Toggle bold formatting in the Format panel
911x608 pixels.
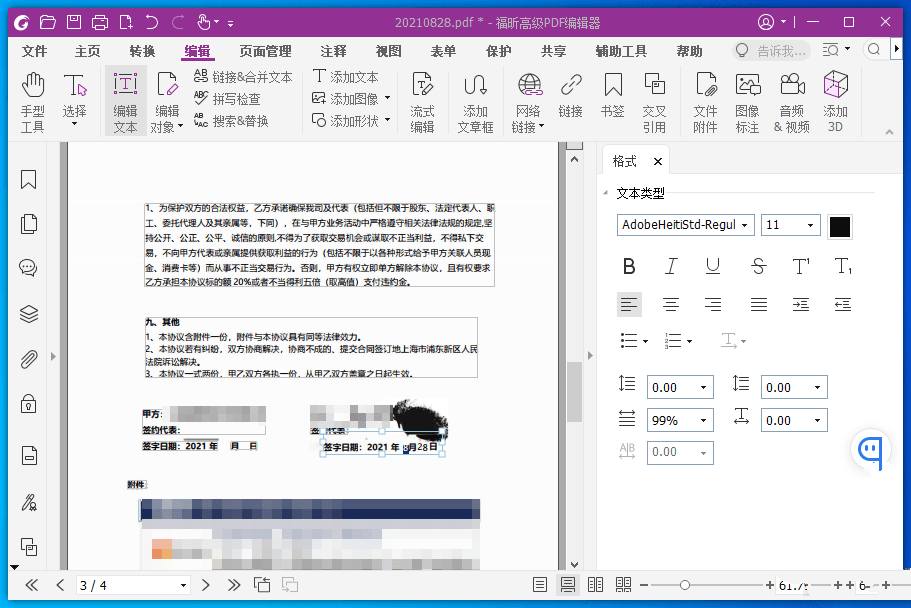628,266
